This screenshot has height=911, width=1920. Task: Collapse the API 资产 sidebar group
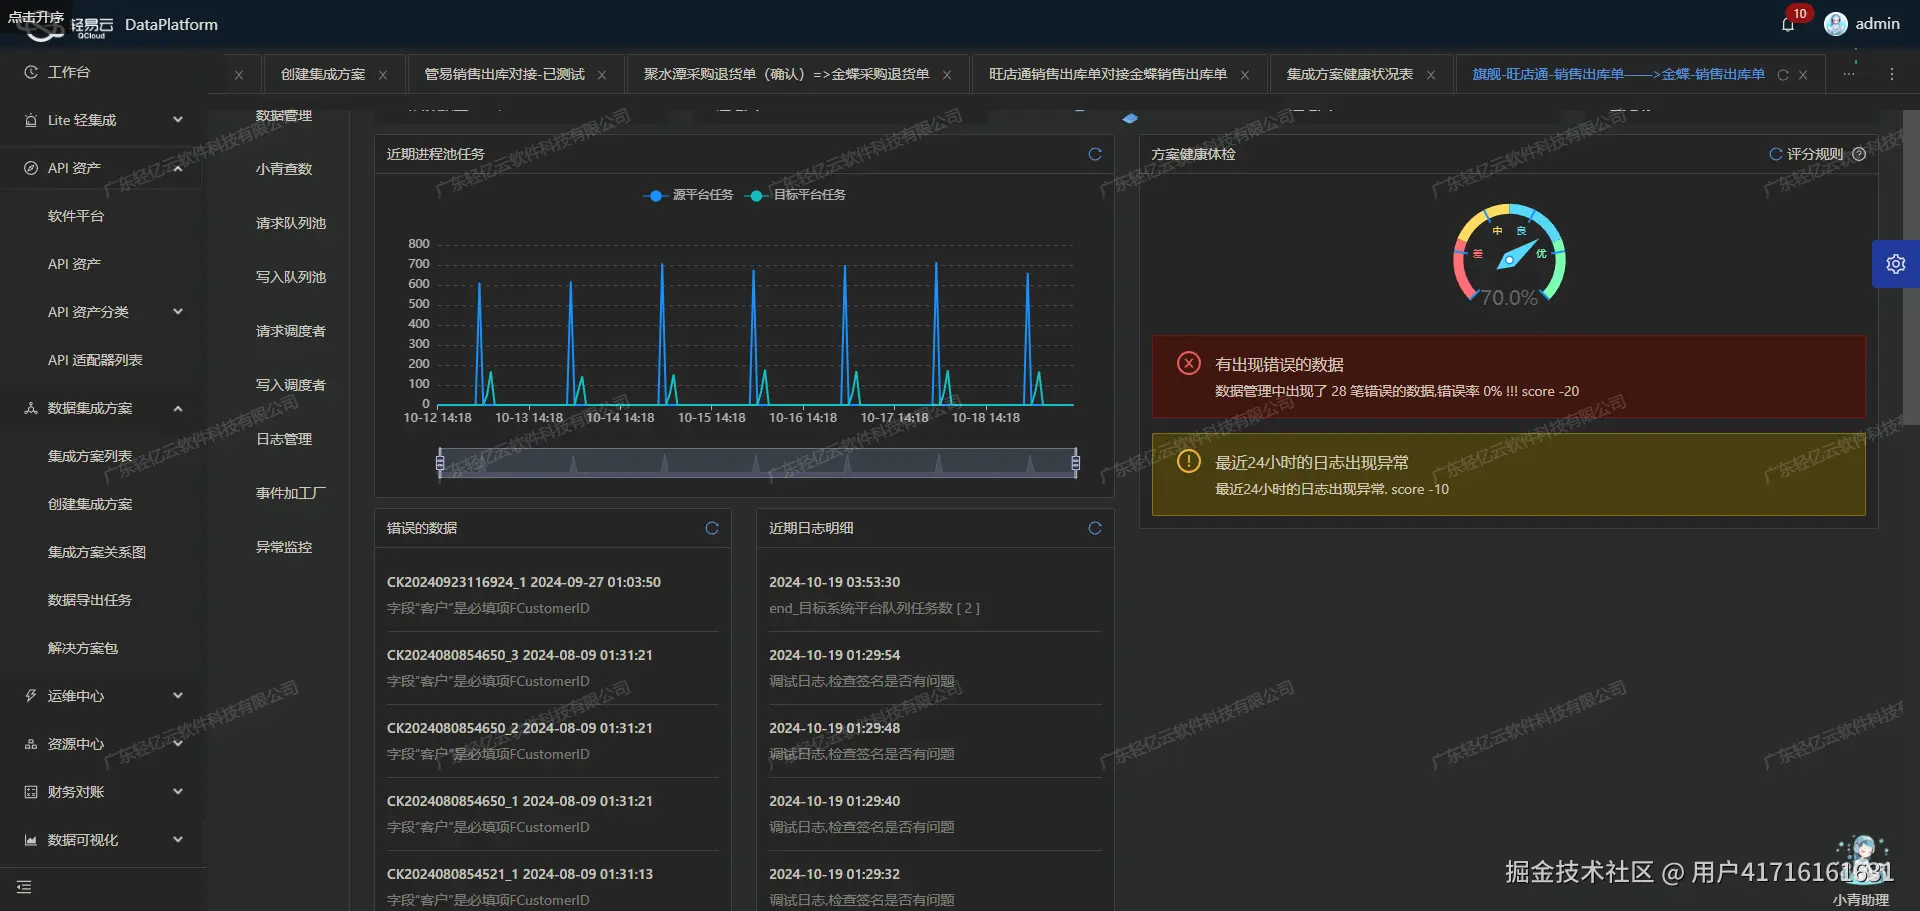coord(104,168)
